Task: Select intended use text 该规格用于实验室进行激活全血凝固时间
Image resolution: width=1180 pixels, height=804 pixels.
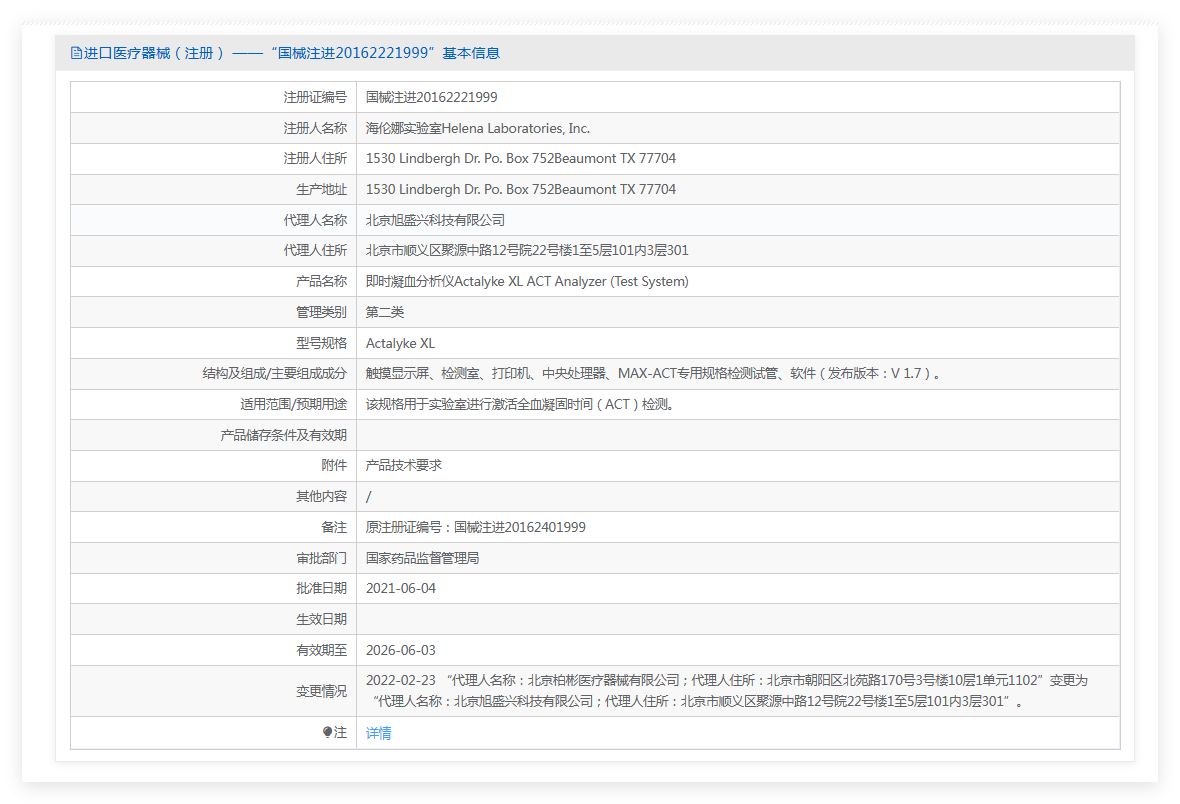Action: tap(520, 404)
